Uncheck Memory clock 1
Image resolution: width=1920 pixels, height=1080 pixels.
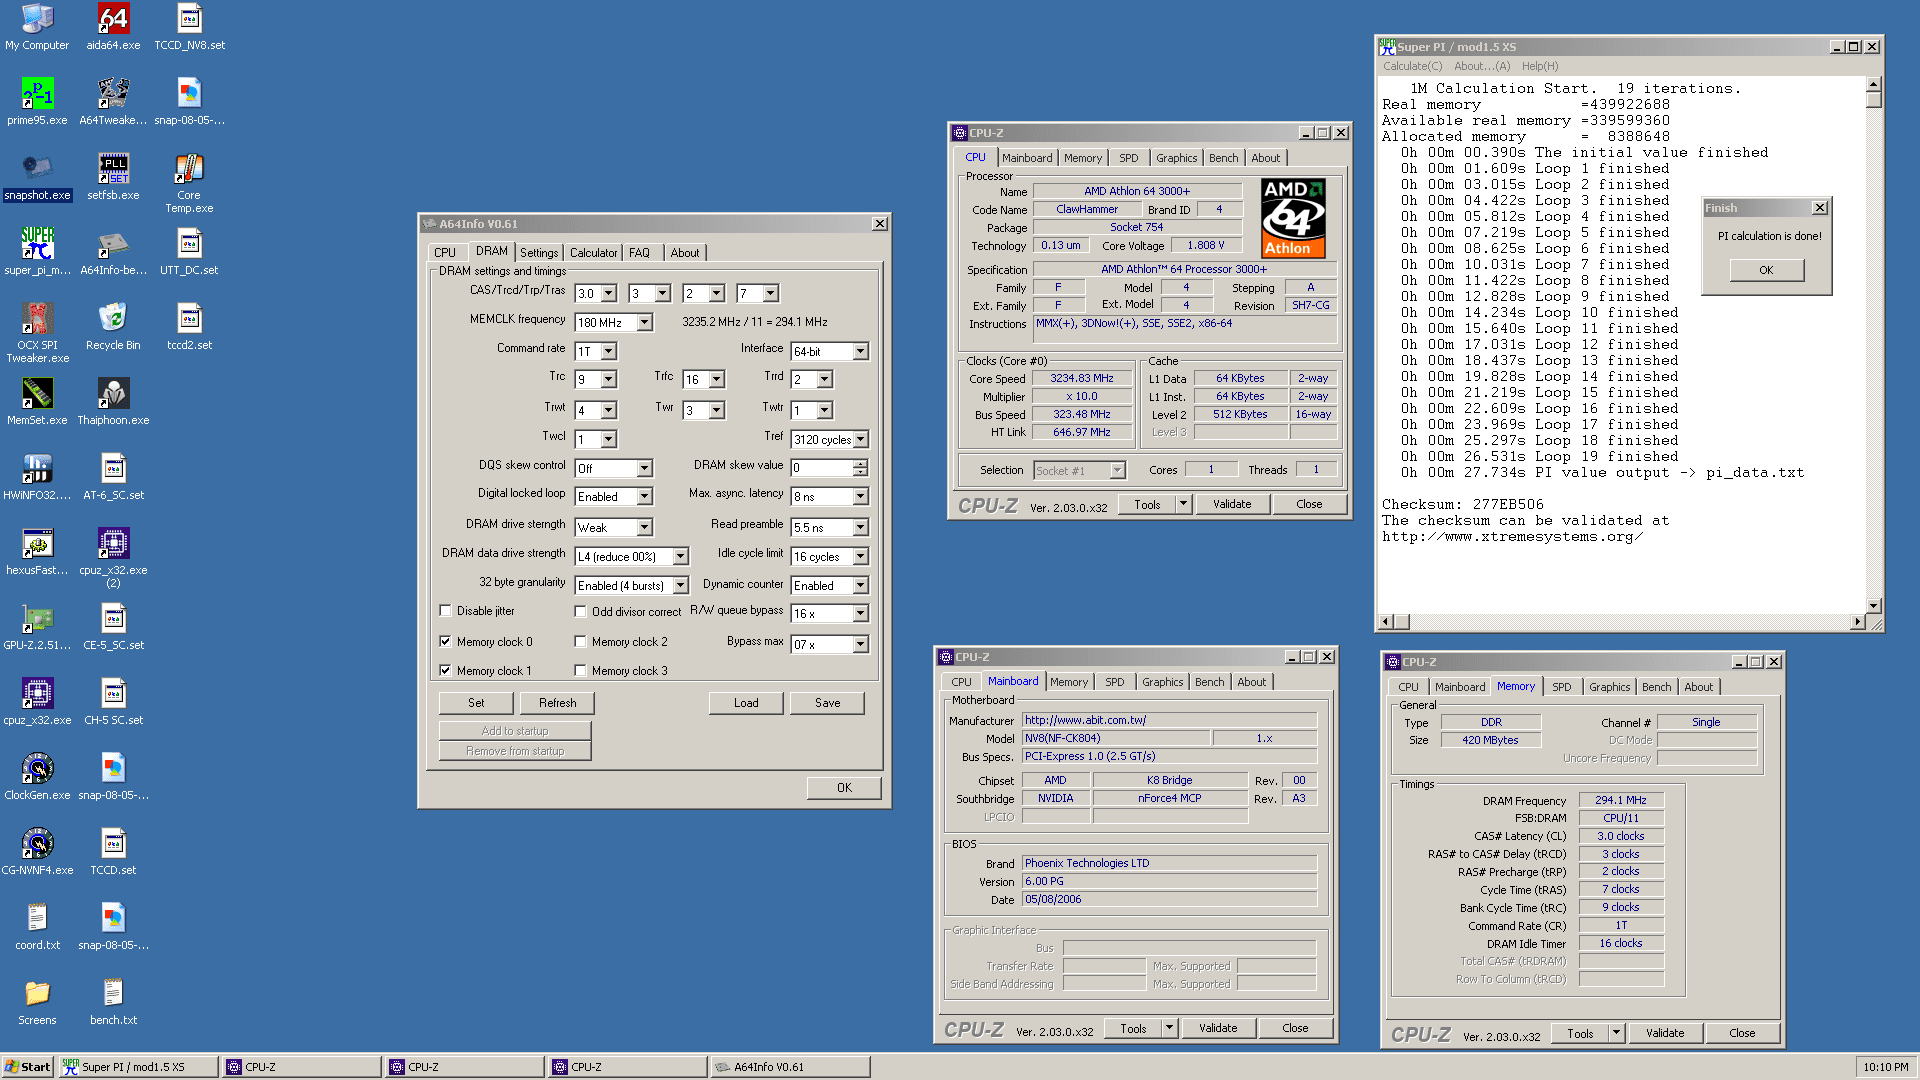click(x=446, y=671)
